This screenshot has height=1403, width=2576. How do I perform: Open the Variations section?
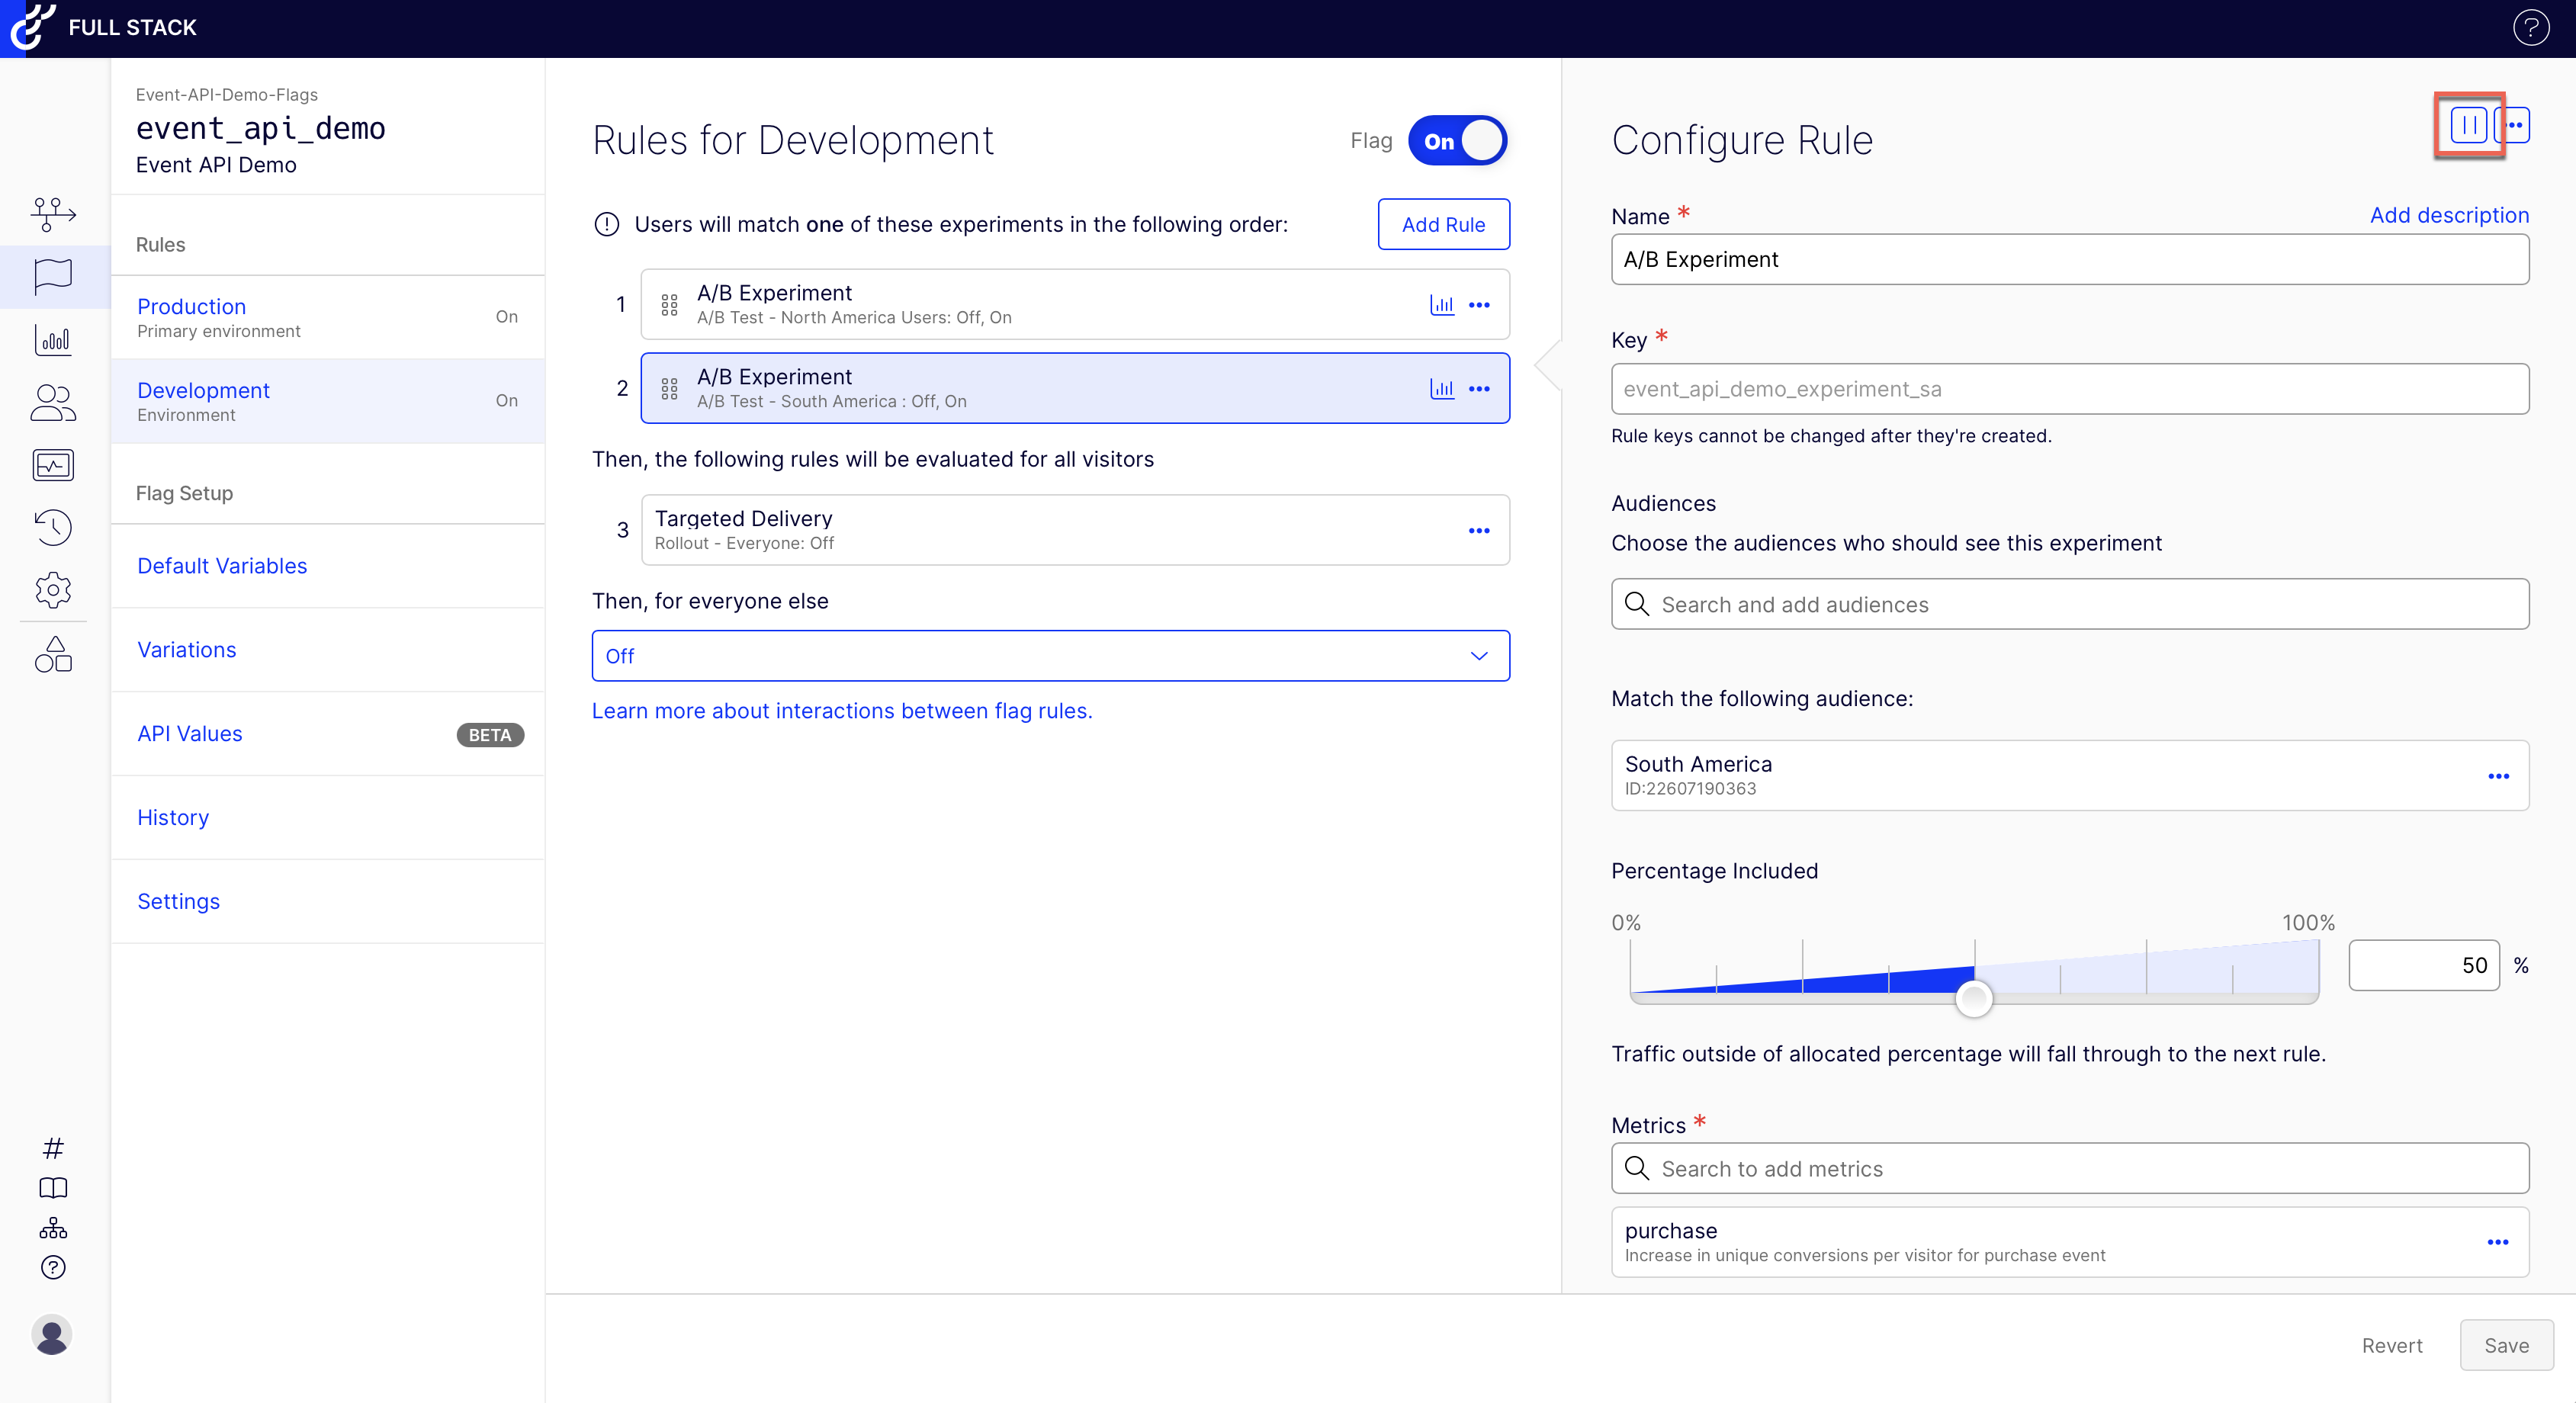click(187, 650)
